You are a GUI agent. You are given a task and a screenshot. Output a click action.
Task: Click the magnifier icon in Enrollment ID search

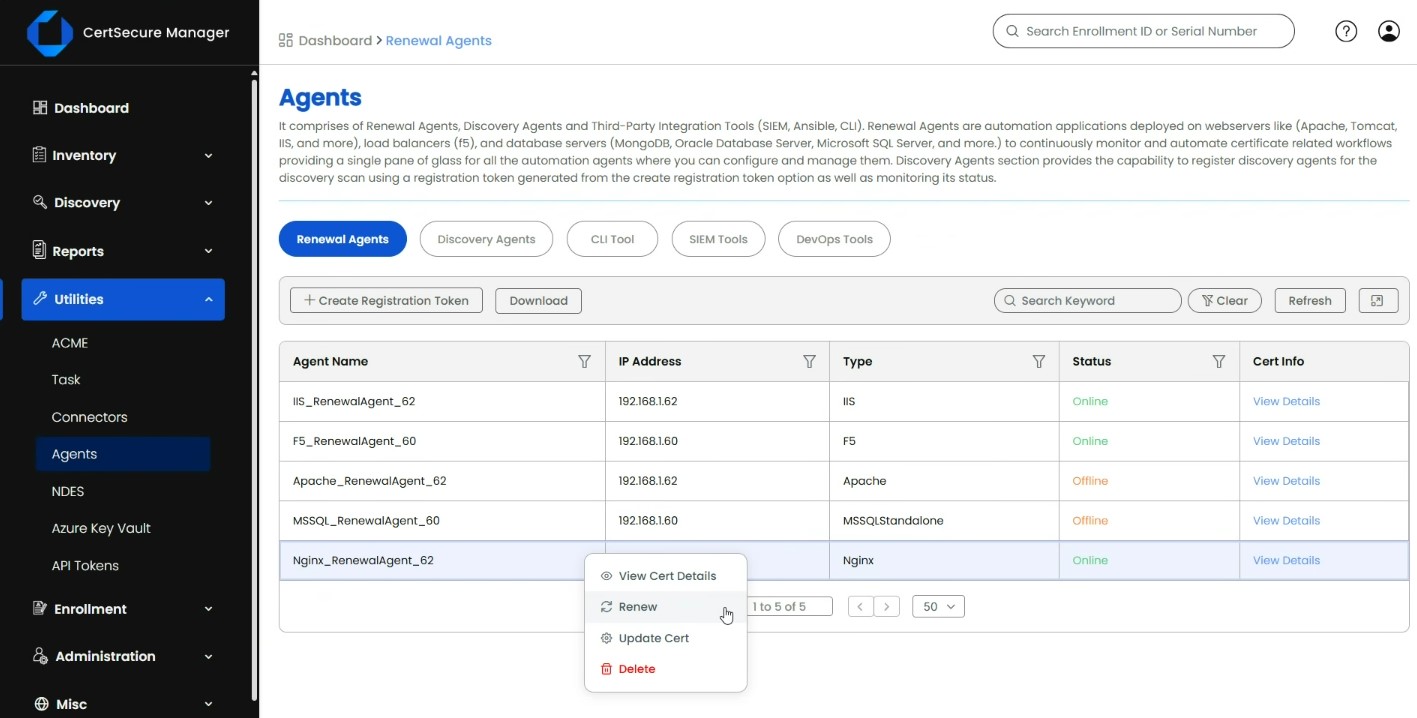[1012, 31]
